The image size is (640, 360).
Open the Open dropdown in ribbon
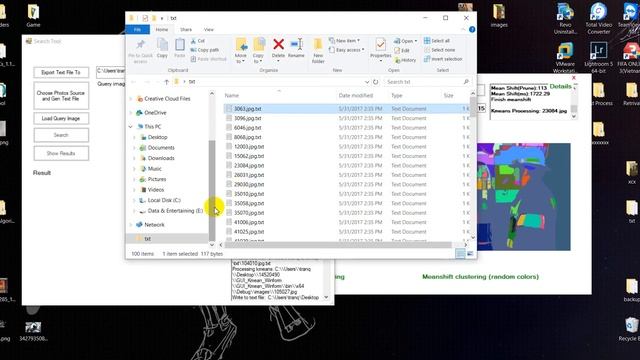click(406, 41)
